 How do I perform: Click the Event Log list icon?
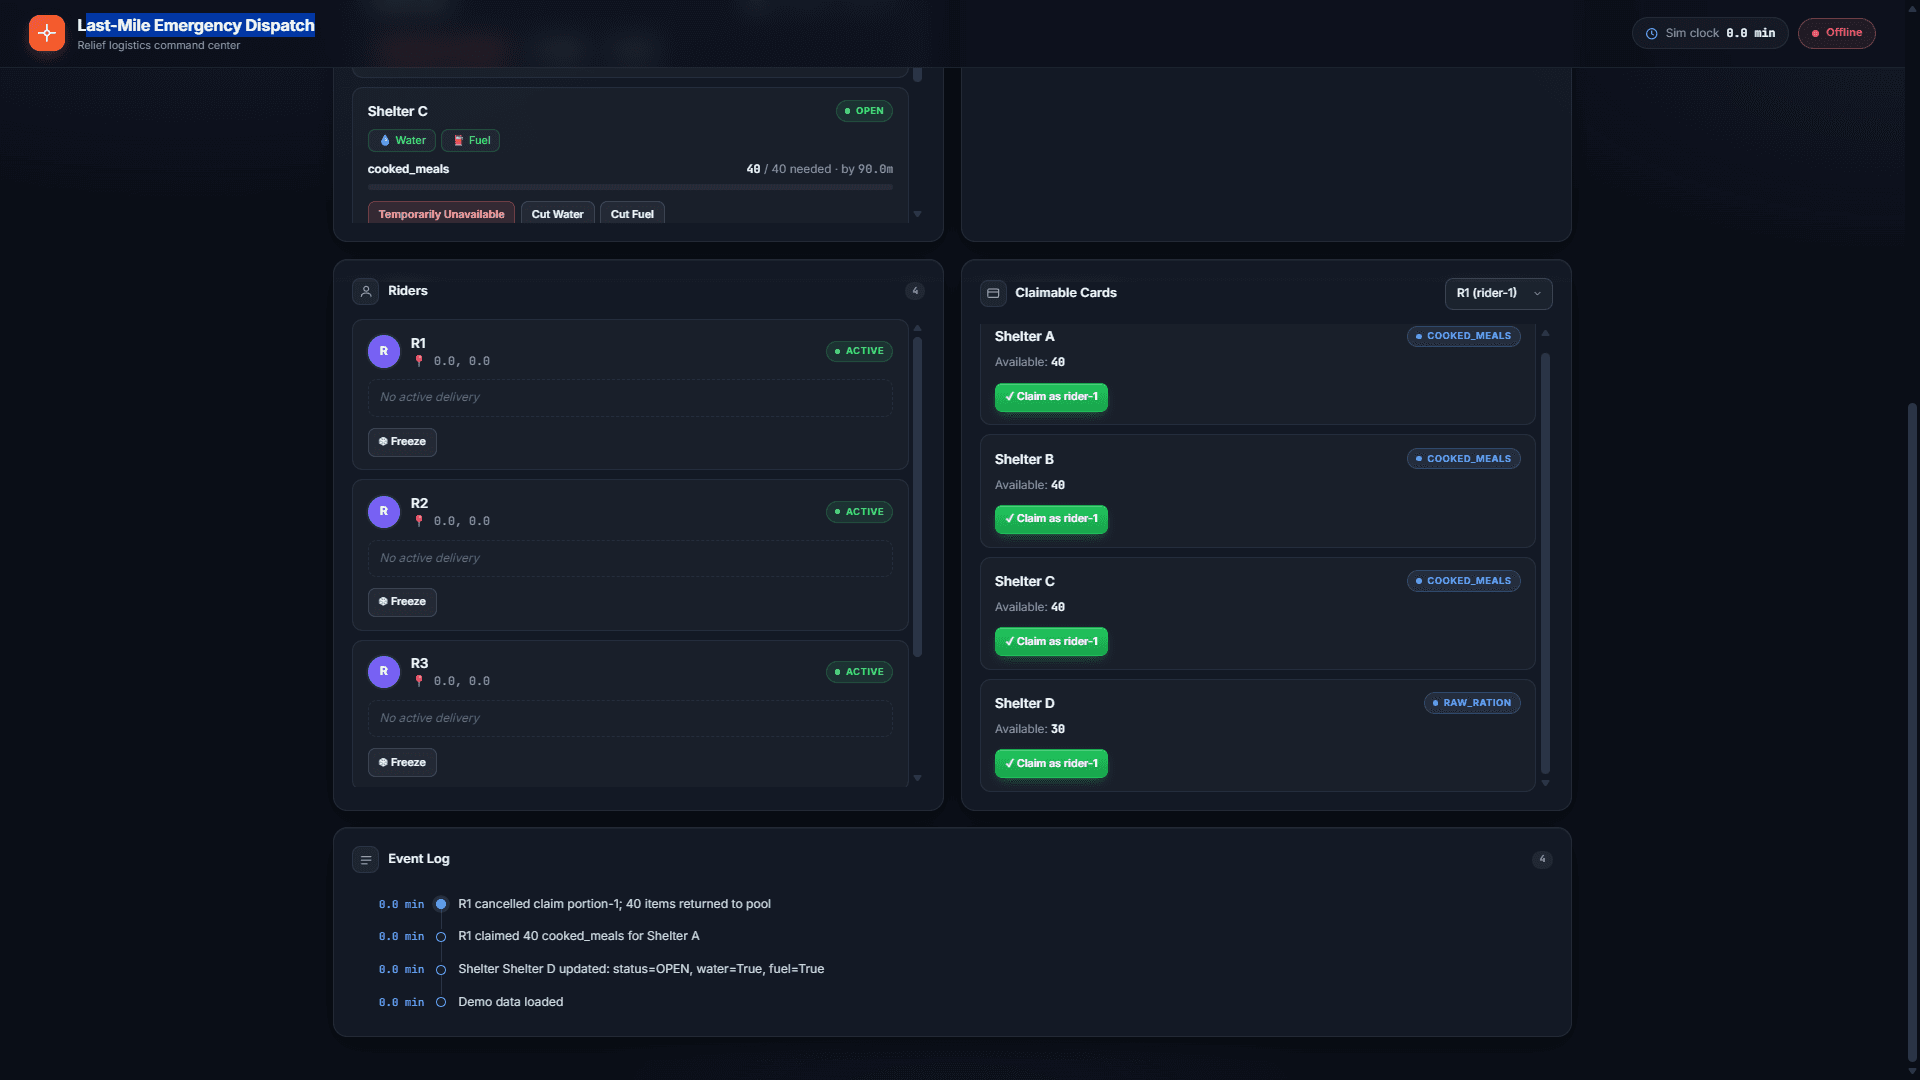coord(366,859)
